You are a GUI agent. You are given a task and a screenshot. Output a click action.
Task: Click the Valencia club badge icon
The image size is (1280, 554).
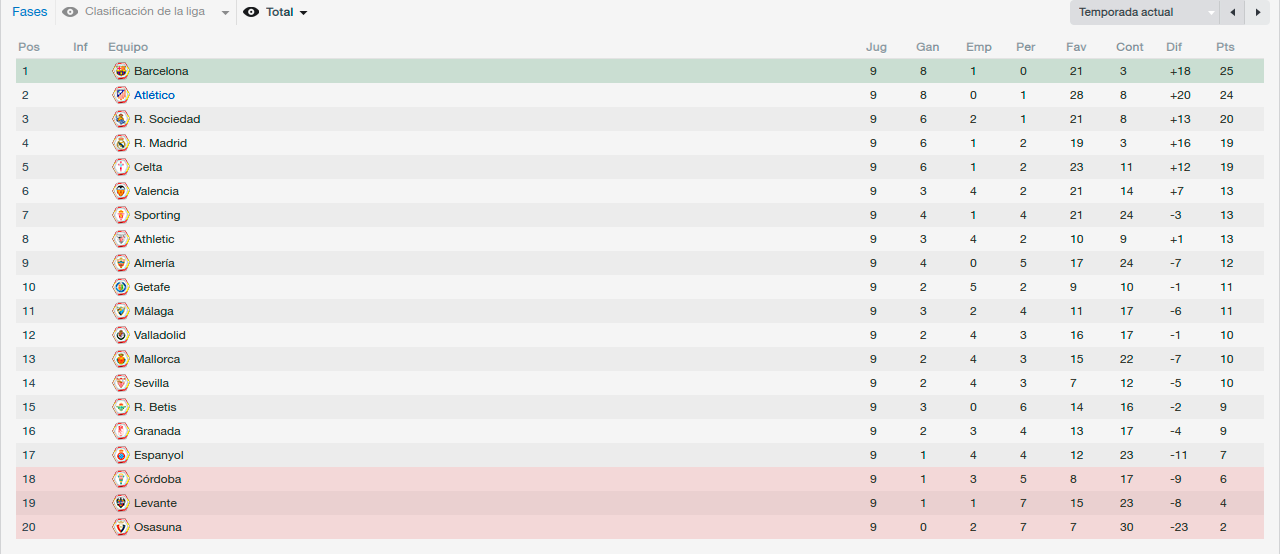(121, 191)
